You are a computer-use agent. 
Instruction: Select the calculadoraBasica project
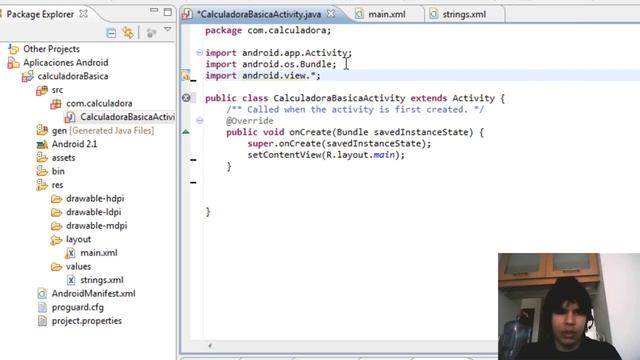tap(73, 76)
